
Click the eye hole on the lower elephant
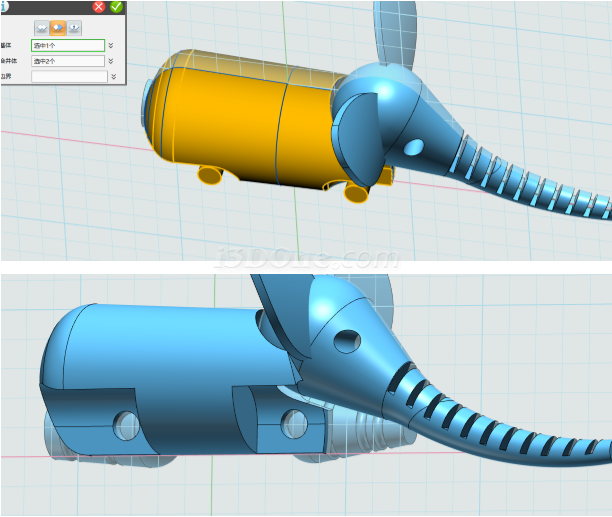click(346, 342)
